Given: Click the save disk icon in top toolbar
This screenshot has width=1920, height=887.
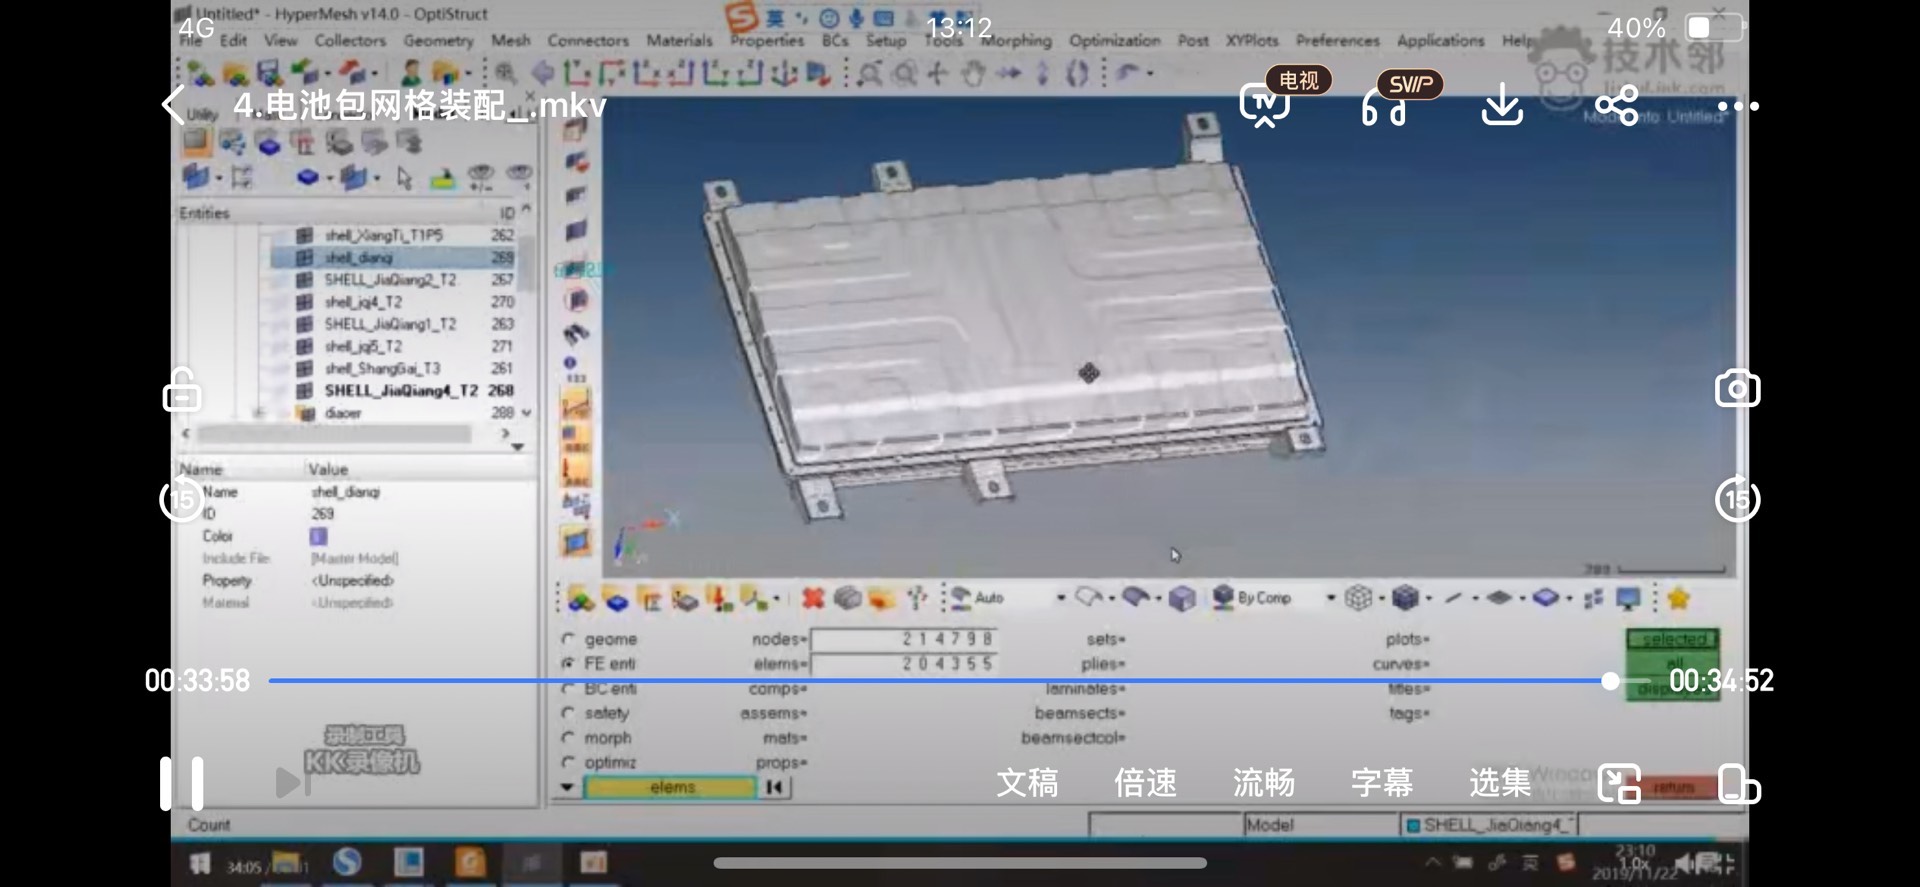Looking at the screenshot, I should coord(268,73).
